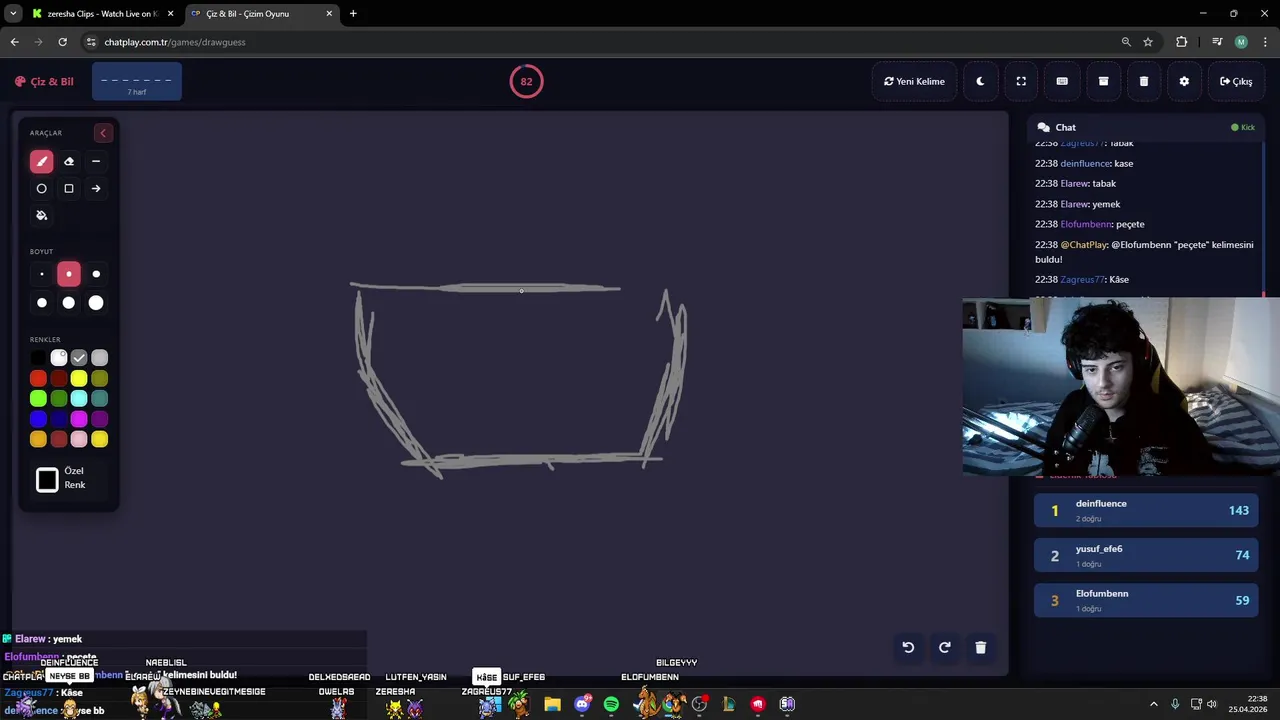
Task: Select the straight line tool
Action: click(x=96, y=161)
